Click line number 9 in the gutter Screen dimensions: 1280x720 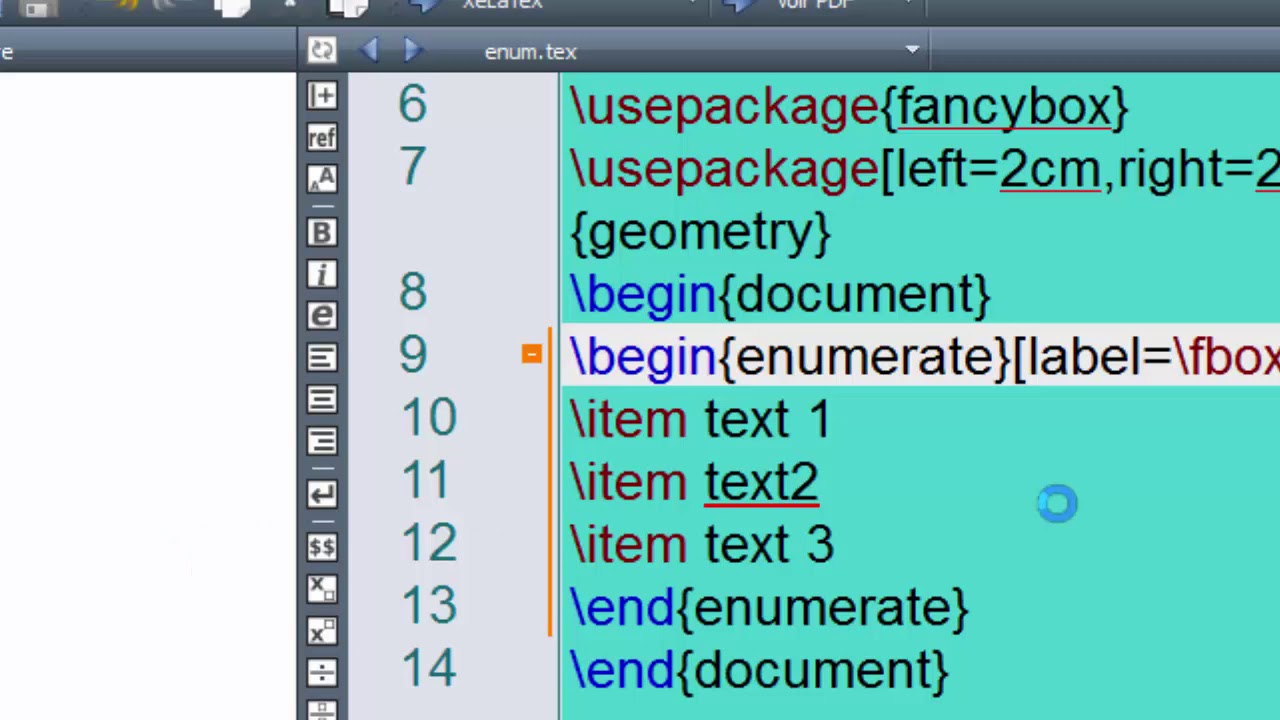[412, 355]
